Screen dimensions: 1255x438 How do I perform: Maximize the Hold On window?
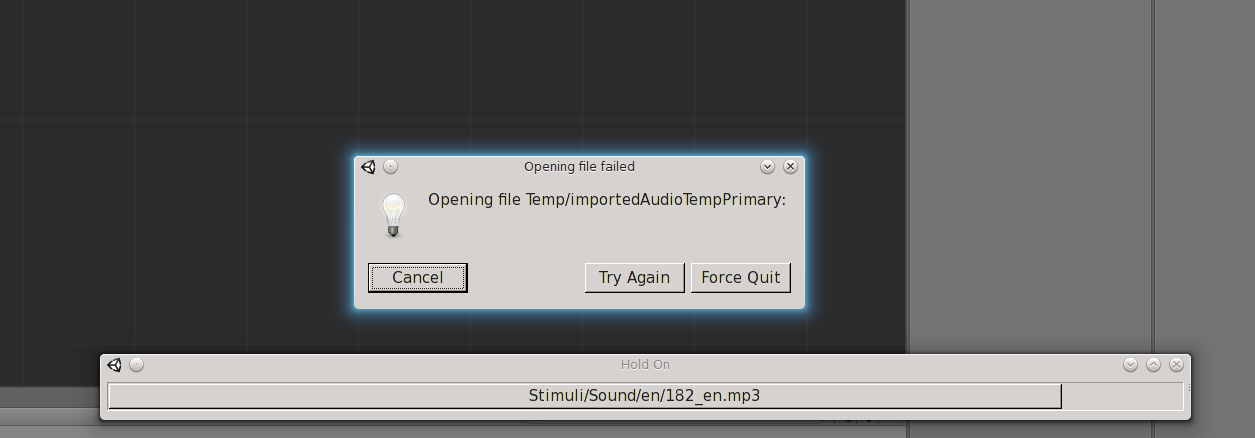1153,365
